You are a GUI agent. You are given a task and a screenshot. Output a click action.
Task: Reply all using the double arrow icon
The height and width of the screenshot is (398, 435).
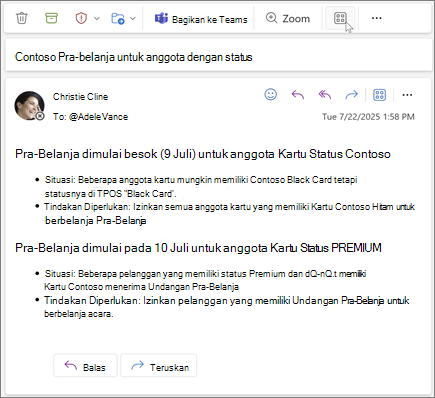point(325,95)
